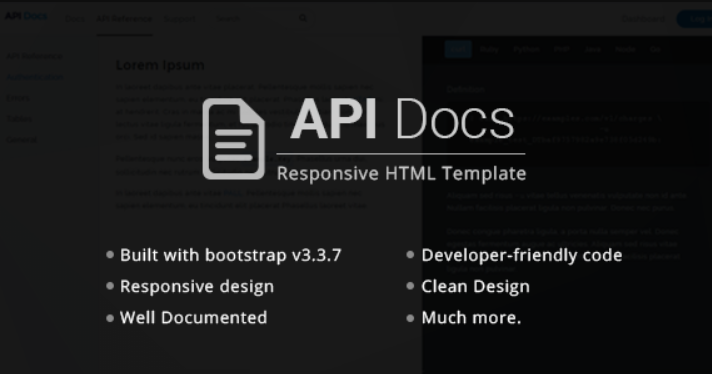The image size is (712, 374).
Task: Click the large 'API Docs' title text
Action: click(x=402, y=118)
